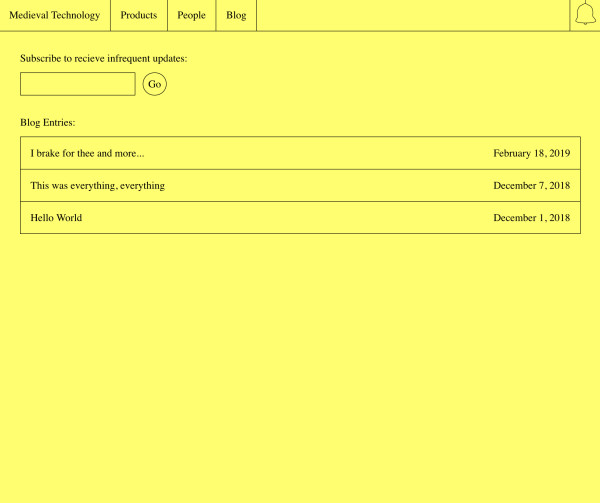600x503 pixels.
Task: Click blank middle area of Hello World row
Action: pyautogui.click(x=290, y=217)
